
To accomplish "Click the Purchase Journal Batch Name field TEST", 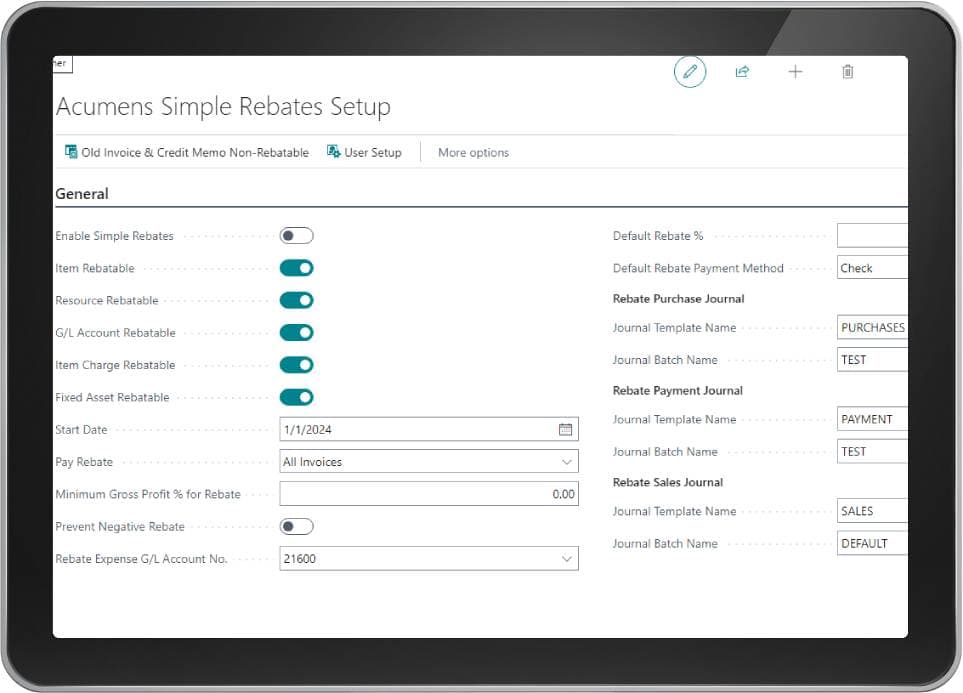I will pos(872,360).
